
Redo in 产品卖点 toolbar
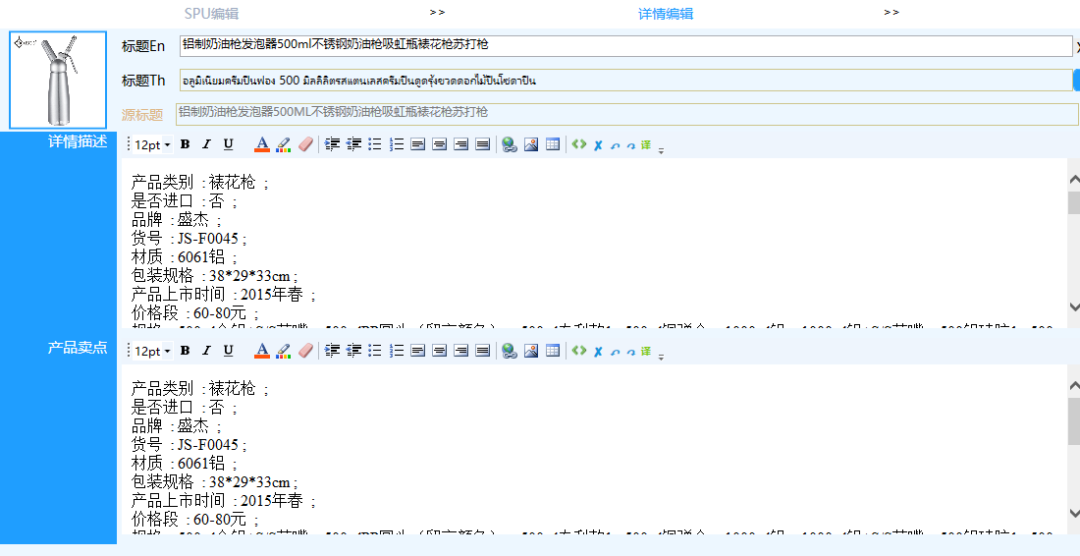(630, 351)
